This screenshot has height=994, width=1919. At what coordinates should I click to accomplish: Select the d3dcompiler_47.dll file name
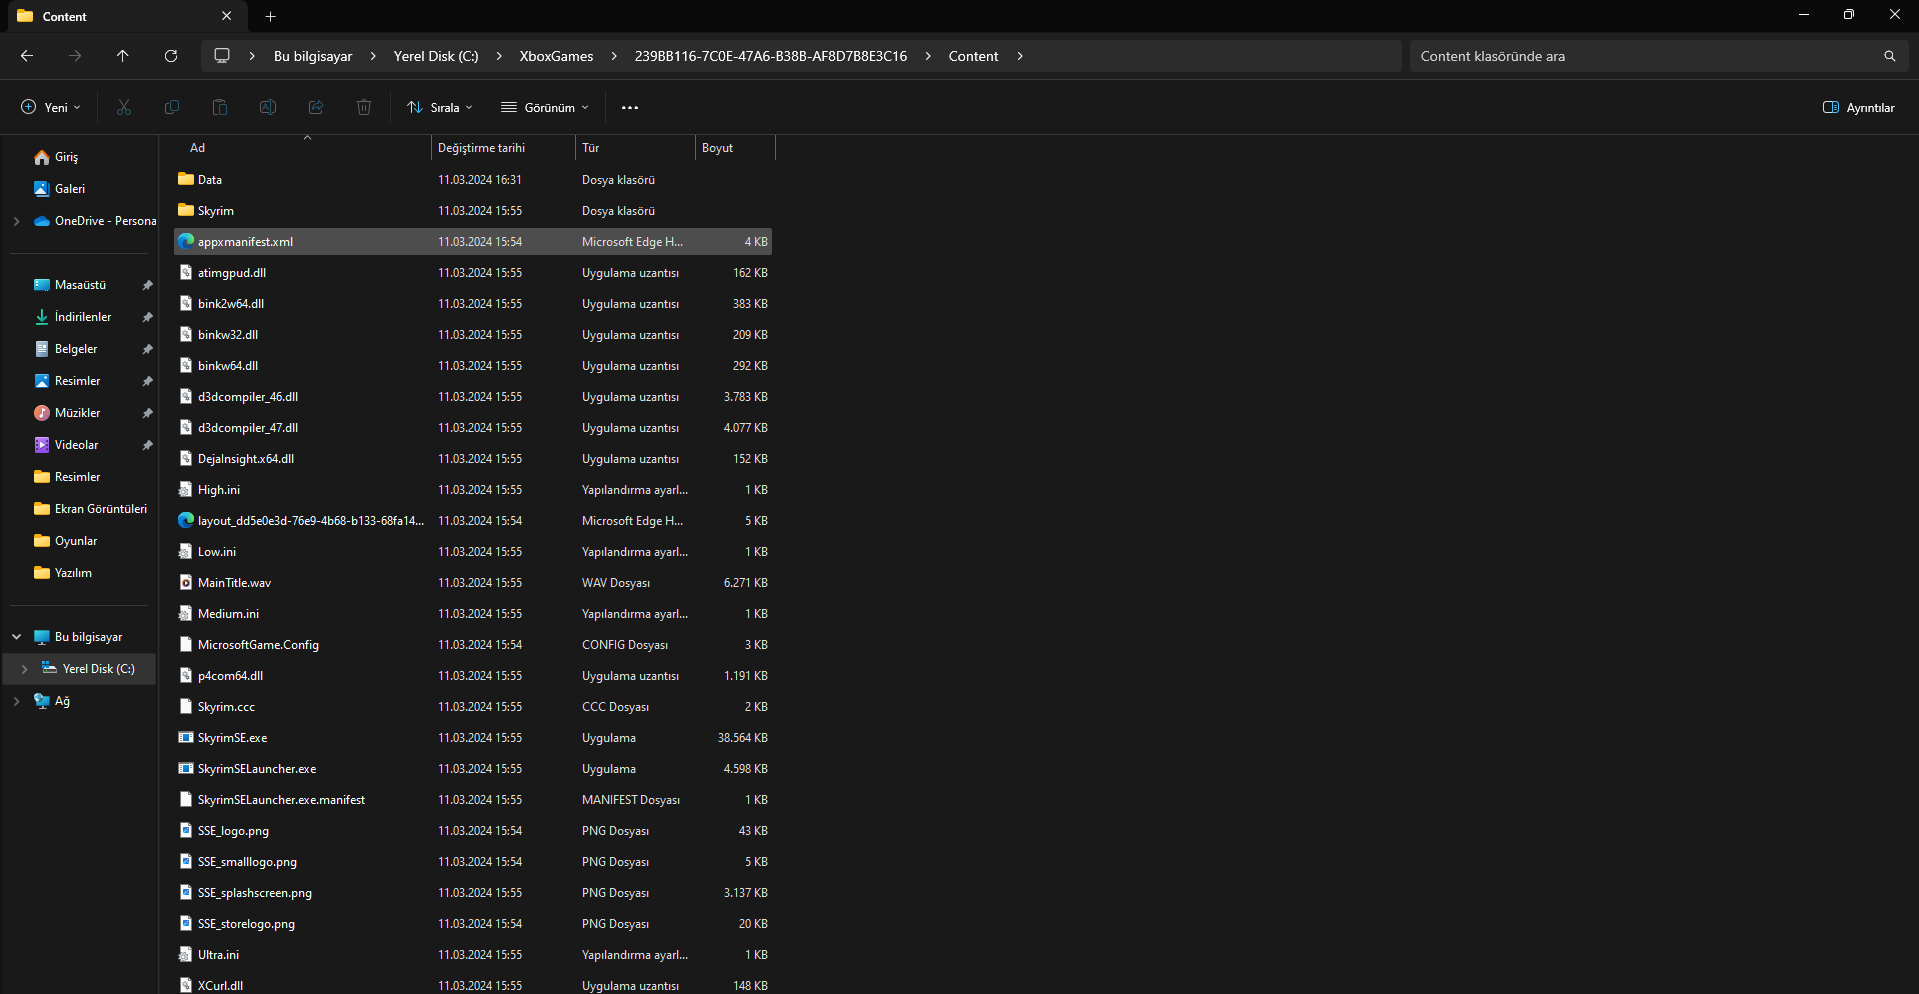tap(248, 428)
